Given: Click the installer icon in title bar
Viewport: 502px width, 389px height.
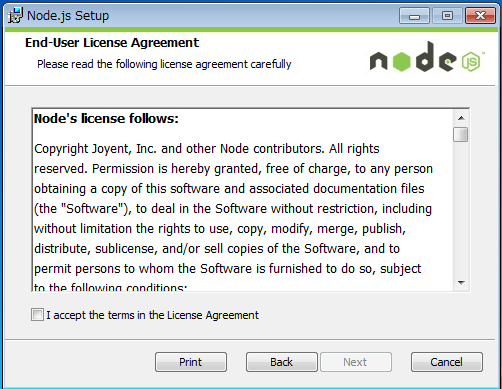Looking at the screenshot, I should [x=15, y=15].
